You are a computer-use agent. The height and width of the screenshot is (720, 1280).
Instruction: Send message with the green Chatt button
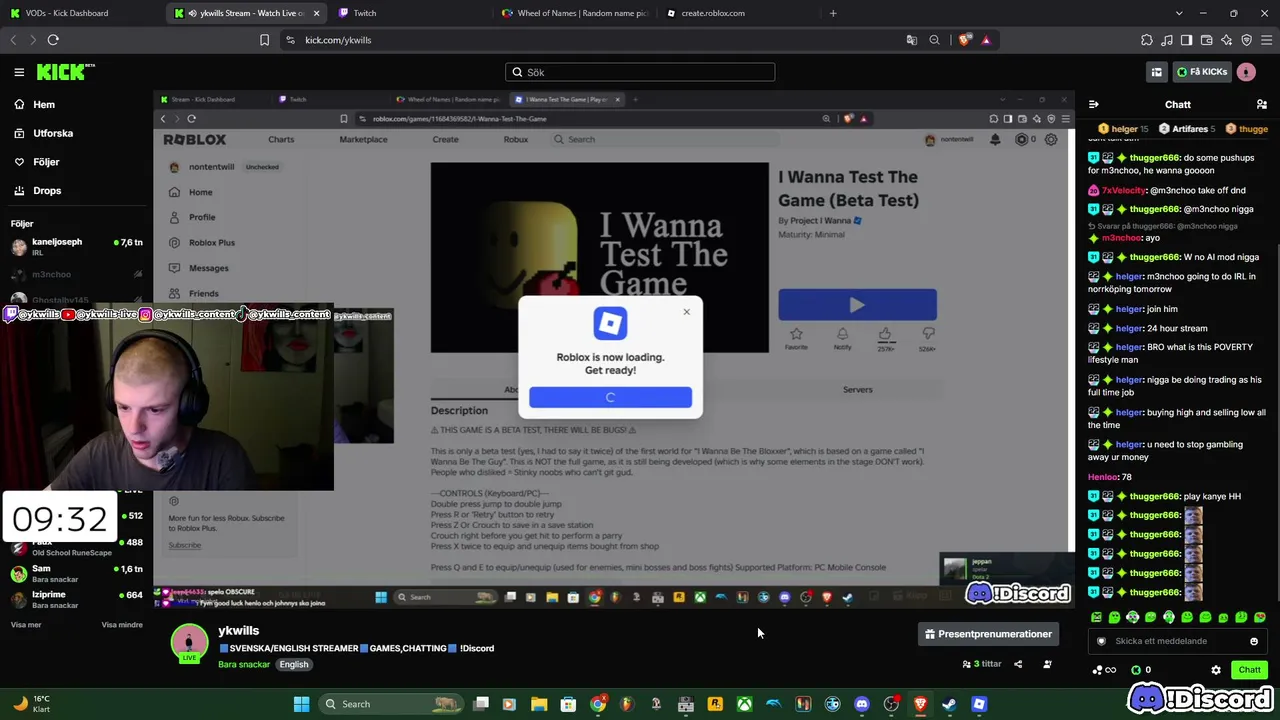click(1249, 670)
